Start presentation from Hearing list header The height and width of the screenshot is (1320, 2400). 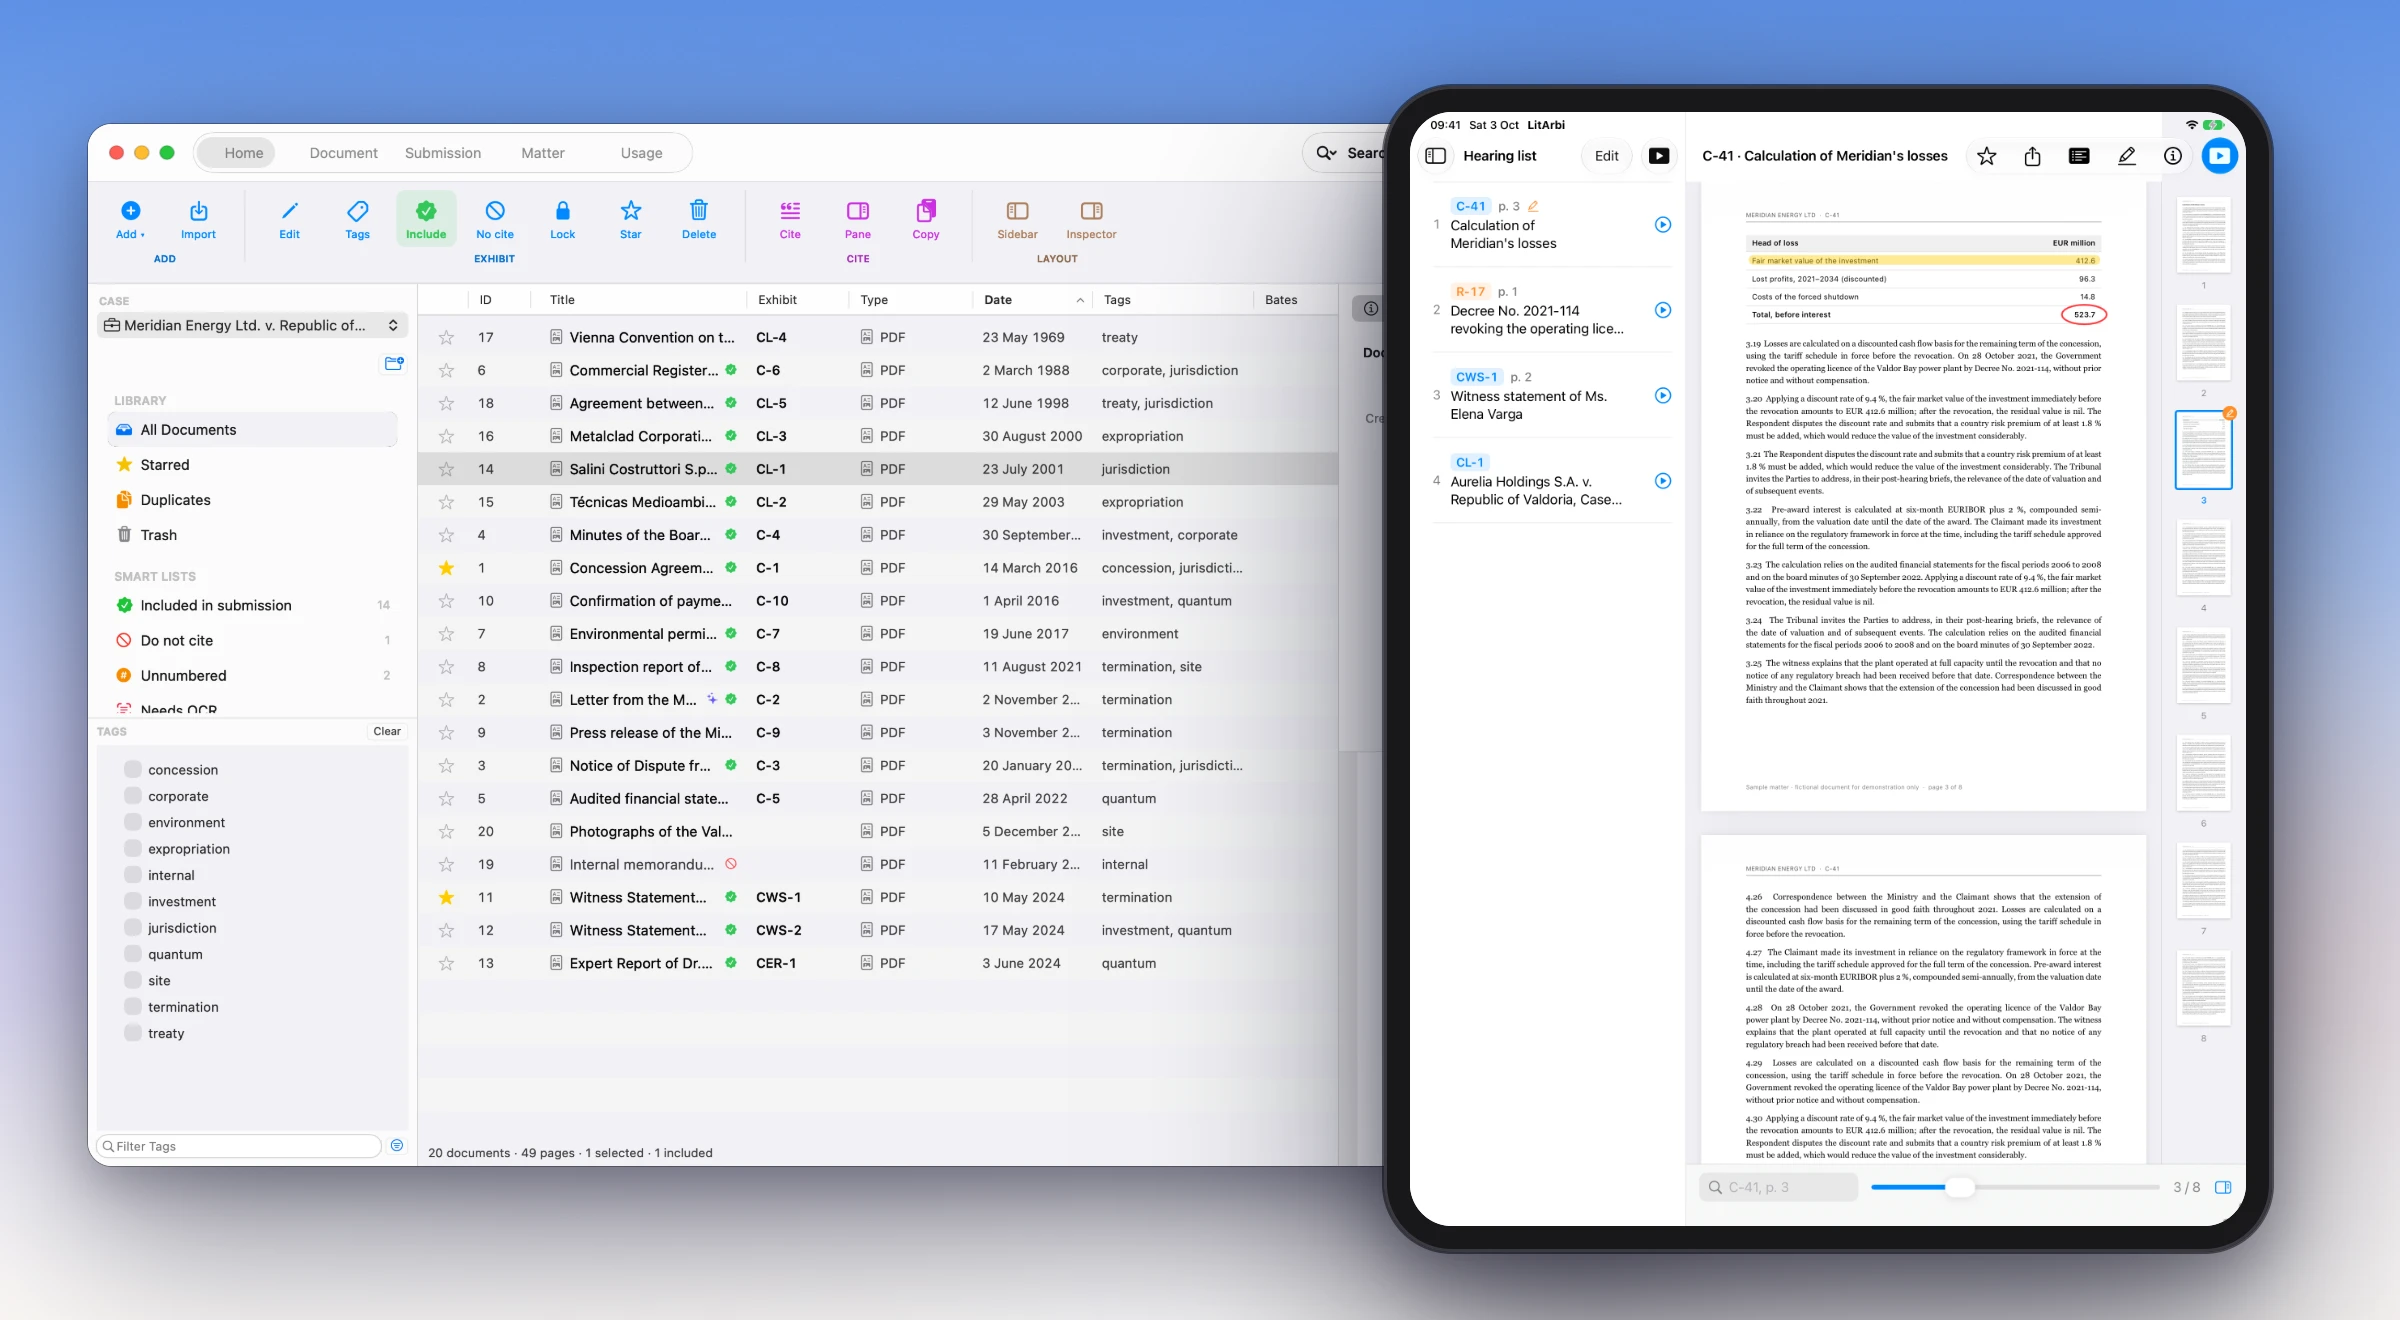click(1659, 156)
